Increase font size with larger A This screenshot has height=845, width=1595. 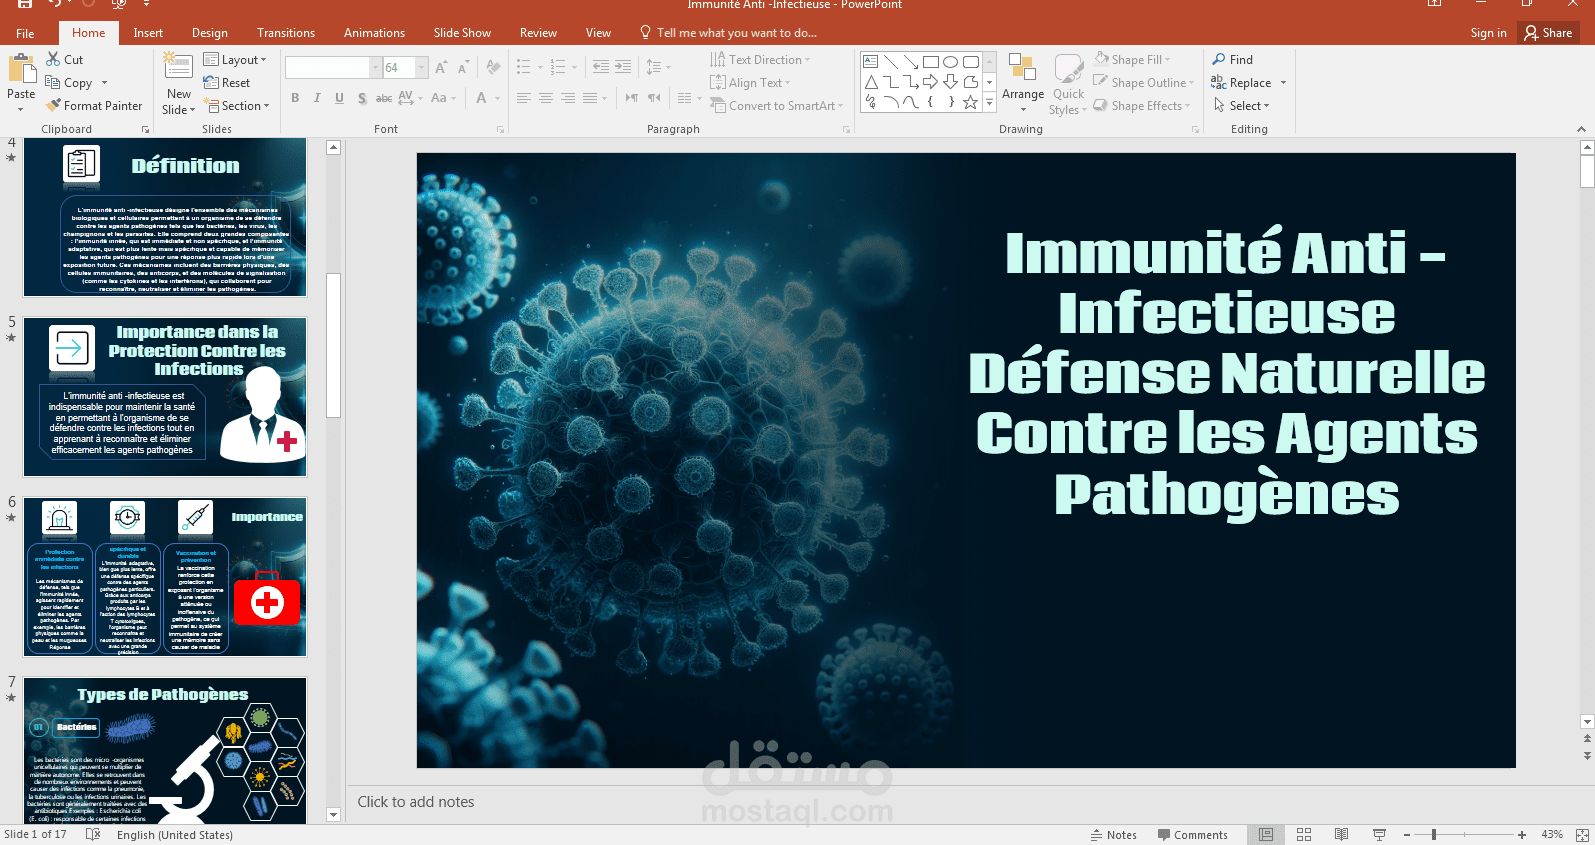(440, 68)
